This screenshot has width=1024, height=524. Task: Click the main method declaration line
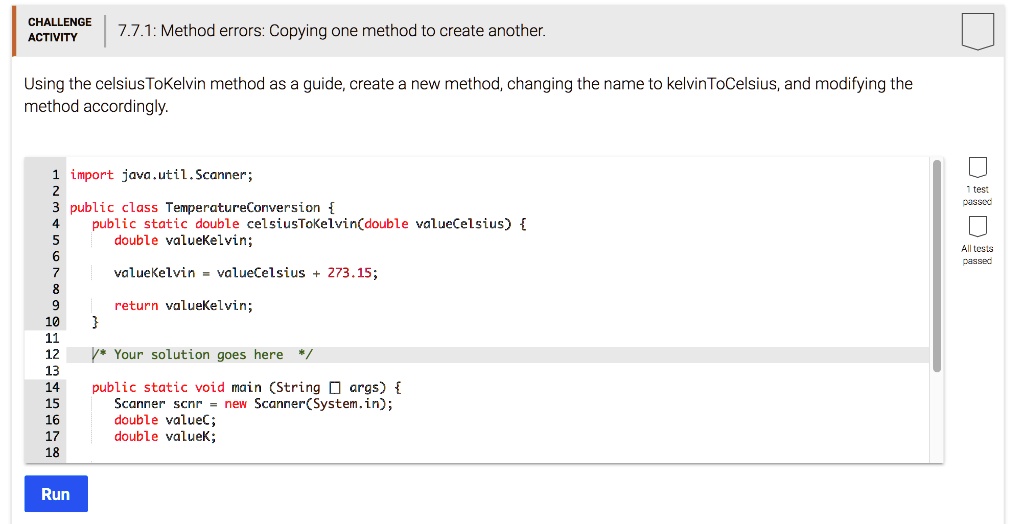click(247, 387)
